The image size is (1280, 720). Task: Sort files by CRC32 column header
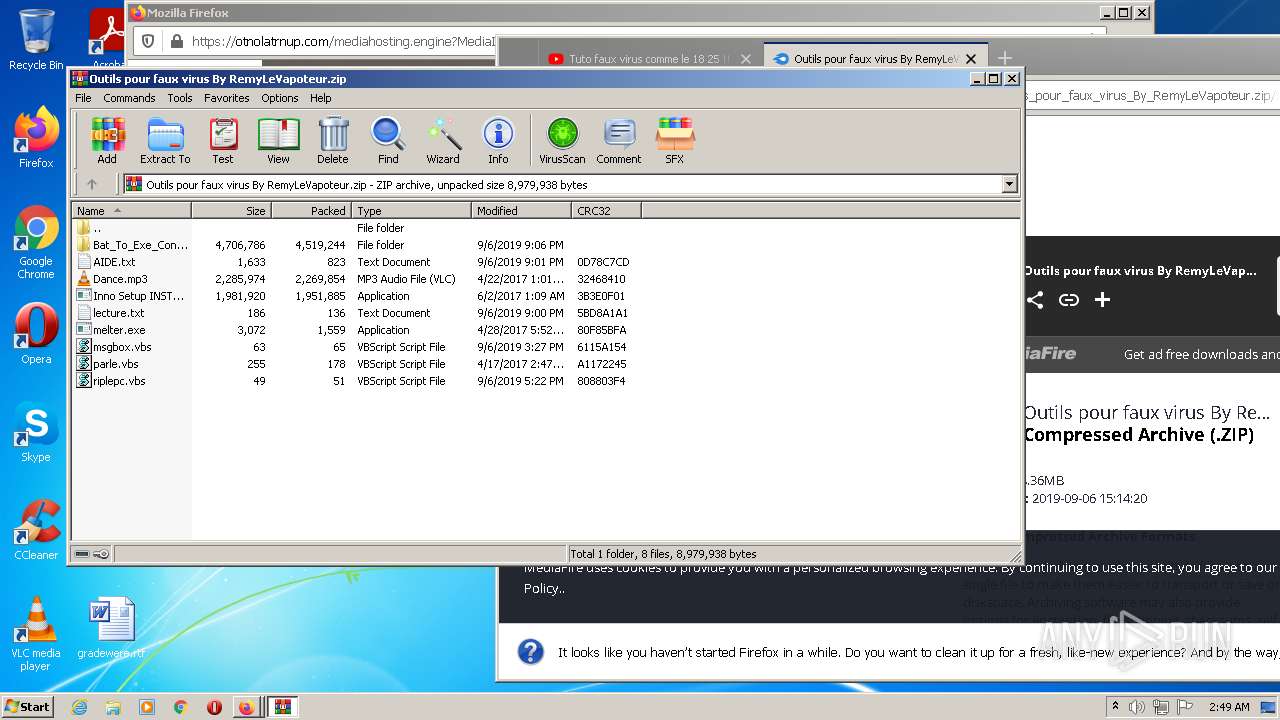[x=606, y=210]
